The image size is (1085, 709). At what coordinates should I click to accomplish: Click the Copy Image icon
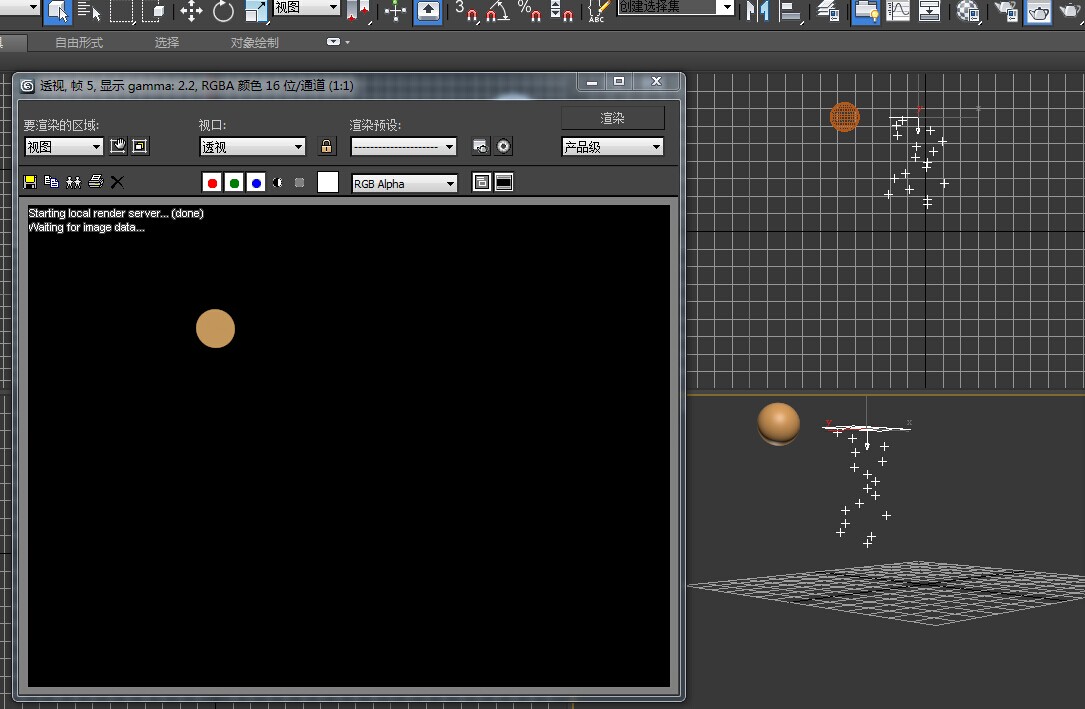click(x=51, y=182)
